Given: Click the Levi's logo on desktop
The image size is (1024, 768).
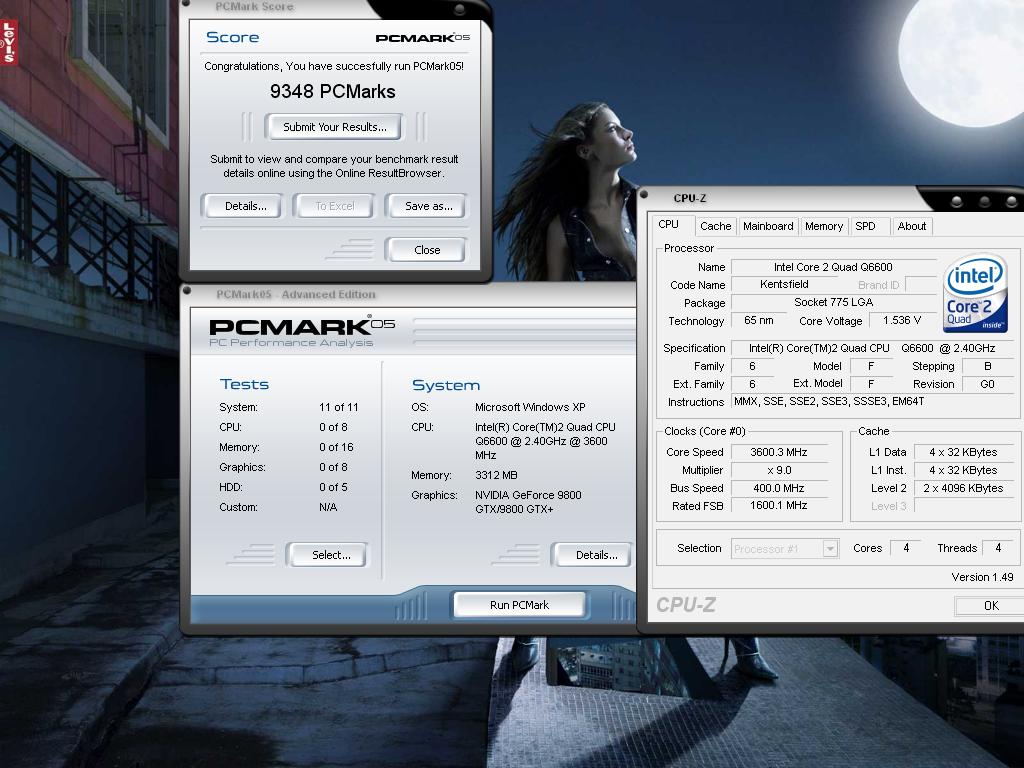Looking at the screenshot, I should coord(8,42).
